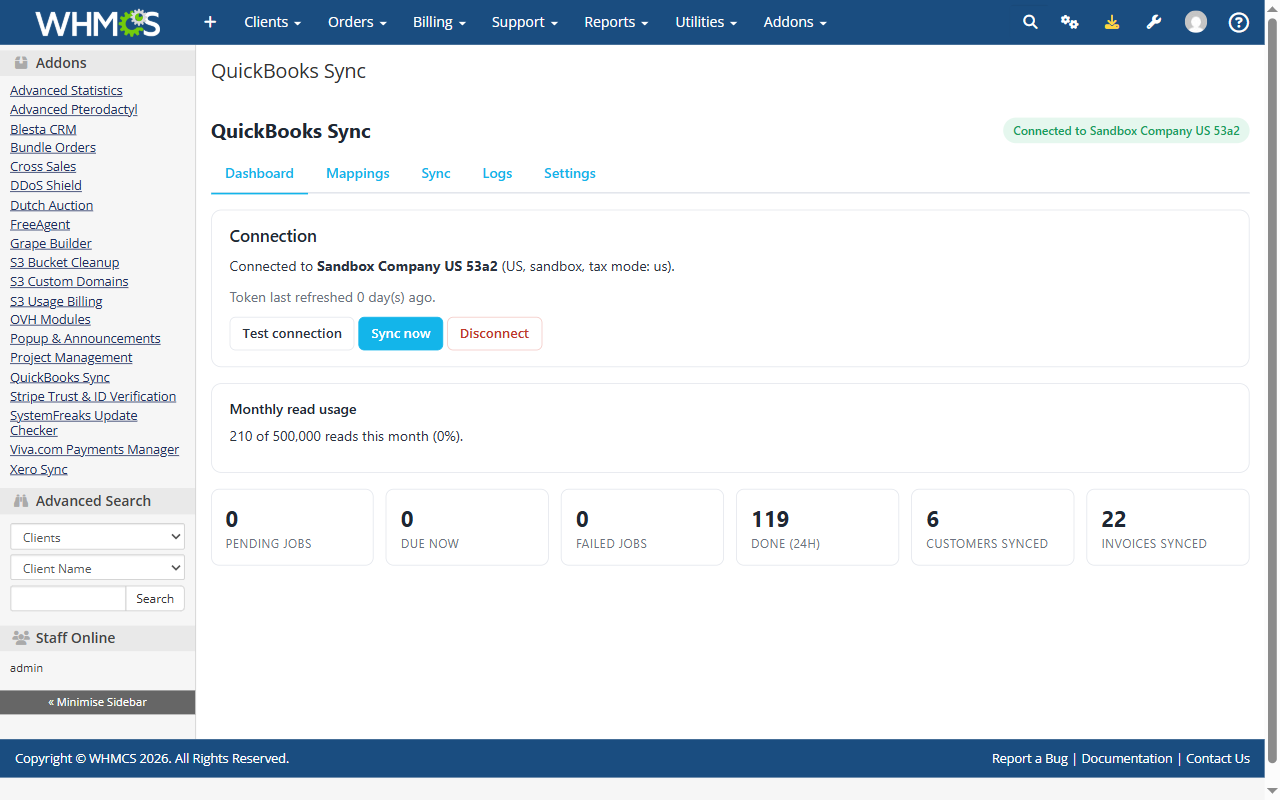
Task: Click the Due Now stat card
Action: point(467,527)
